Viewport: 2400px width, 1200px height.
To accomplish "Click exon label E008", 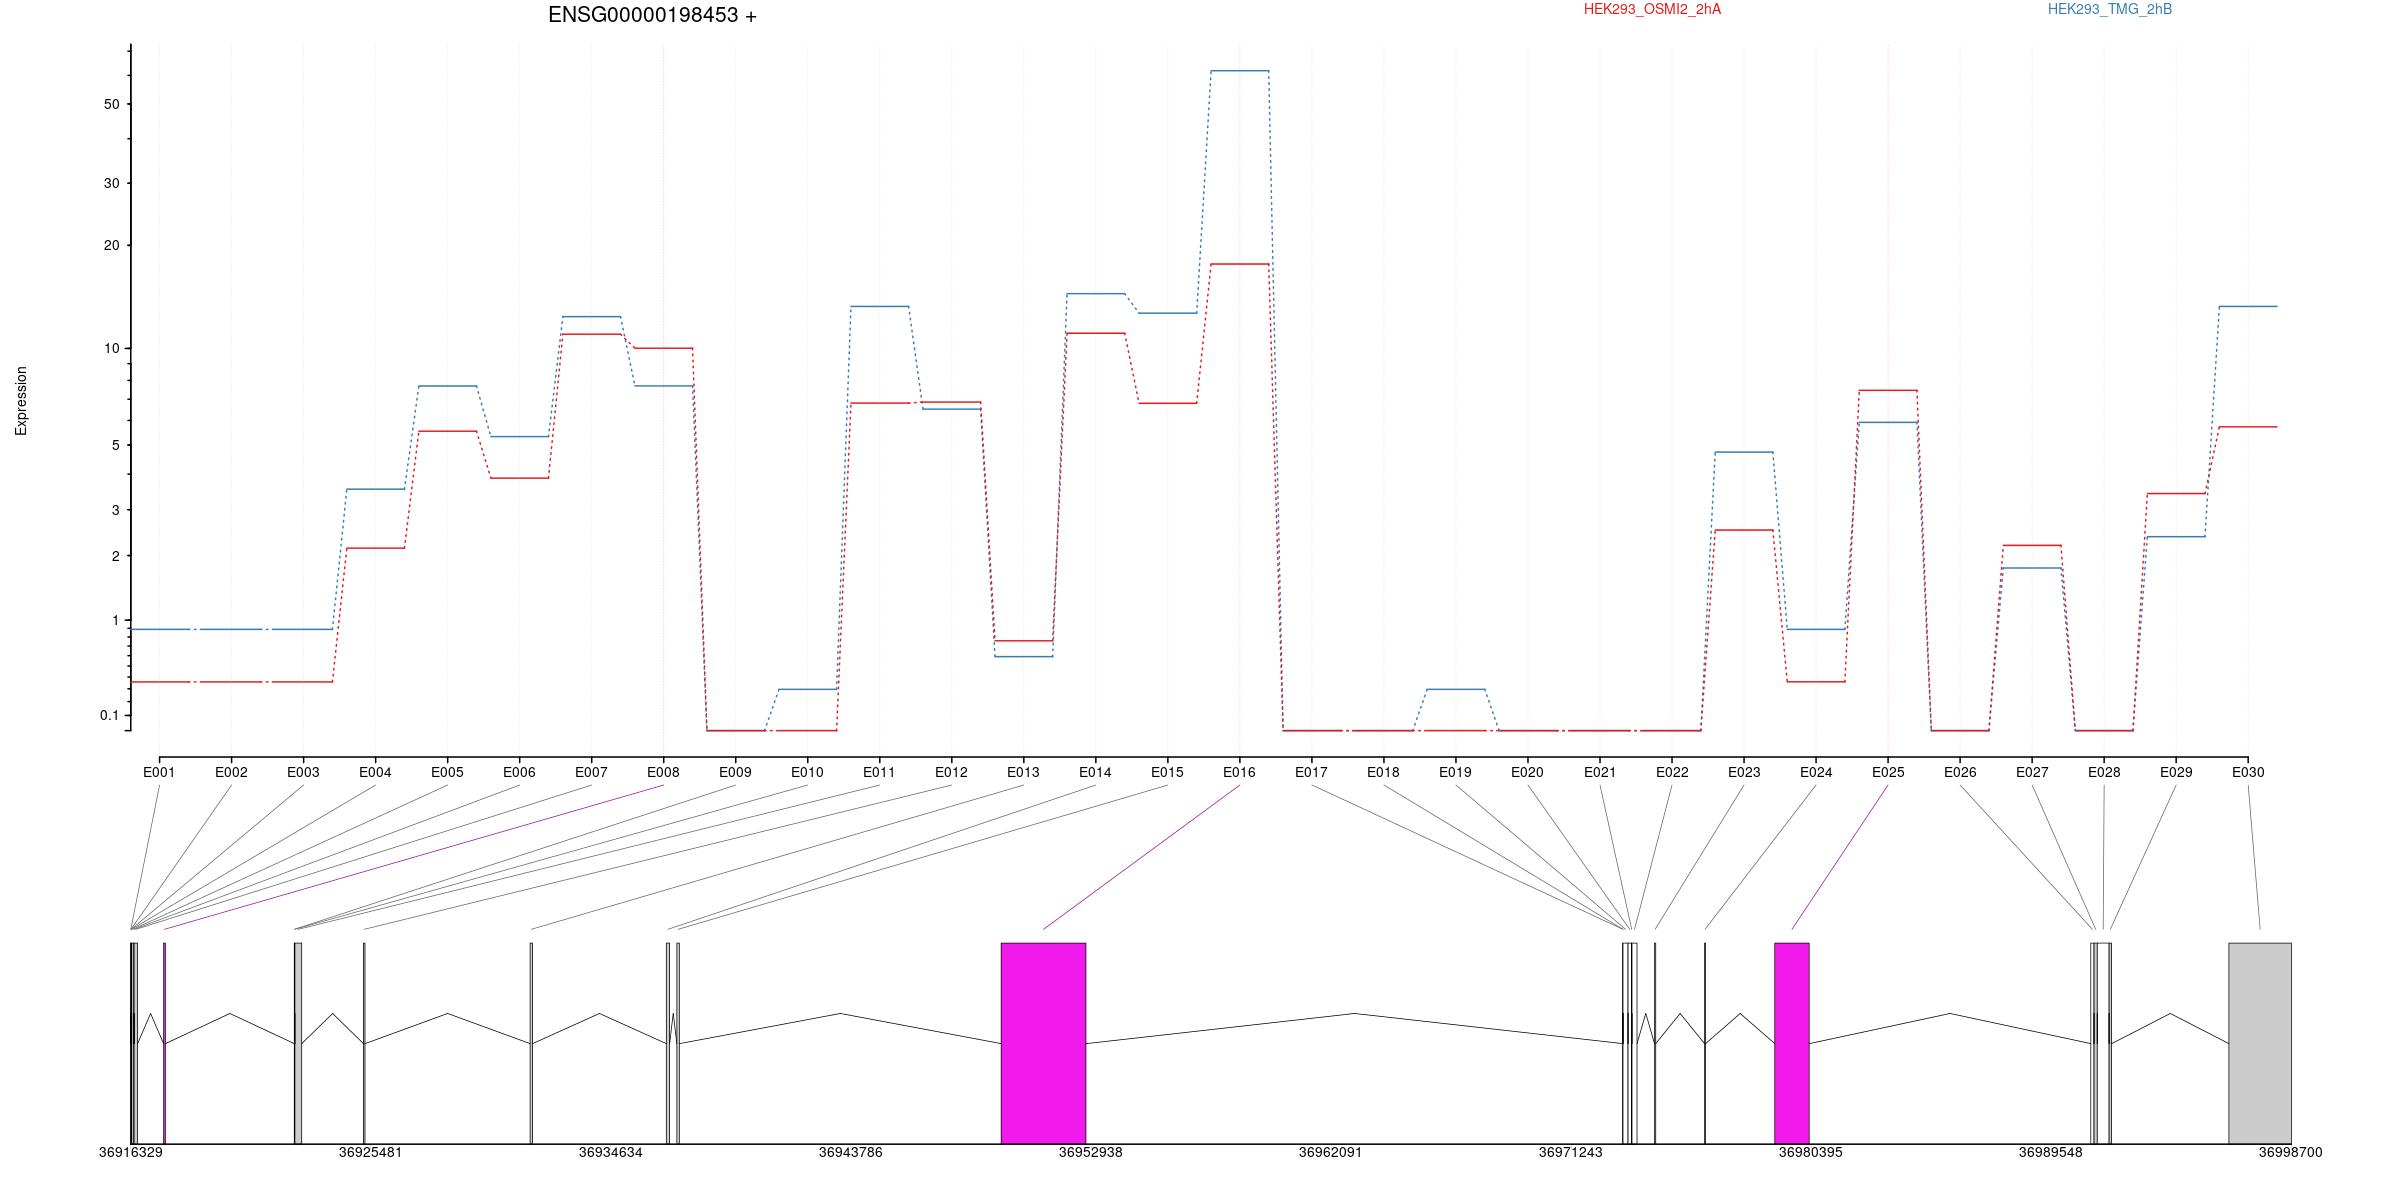I will (x=663, y=772).
